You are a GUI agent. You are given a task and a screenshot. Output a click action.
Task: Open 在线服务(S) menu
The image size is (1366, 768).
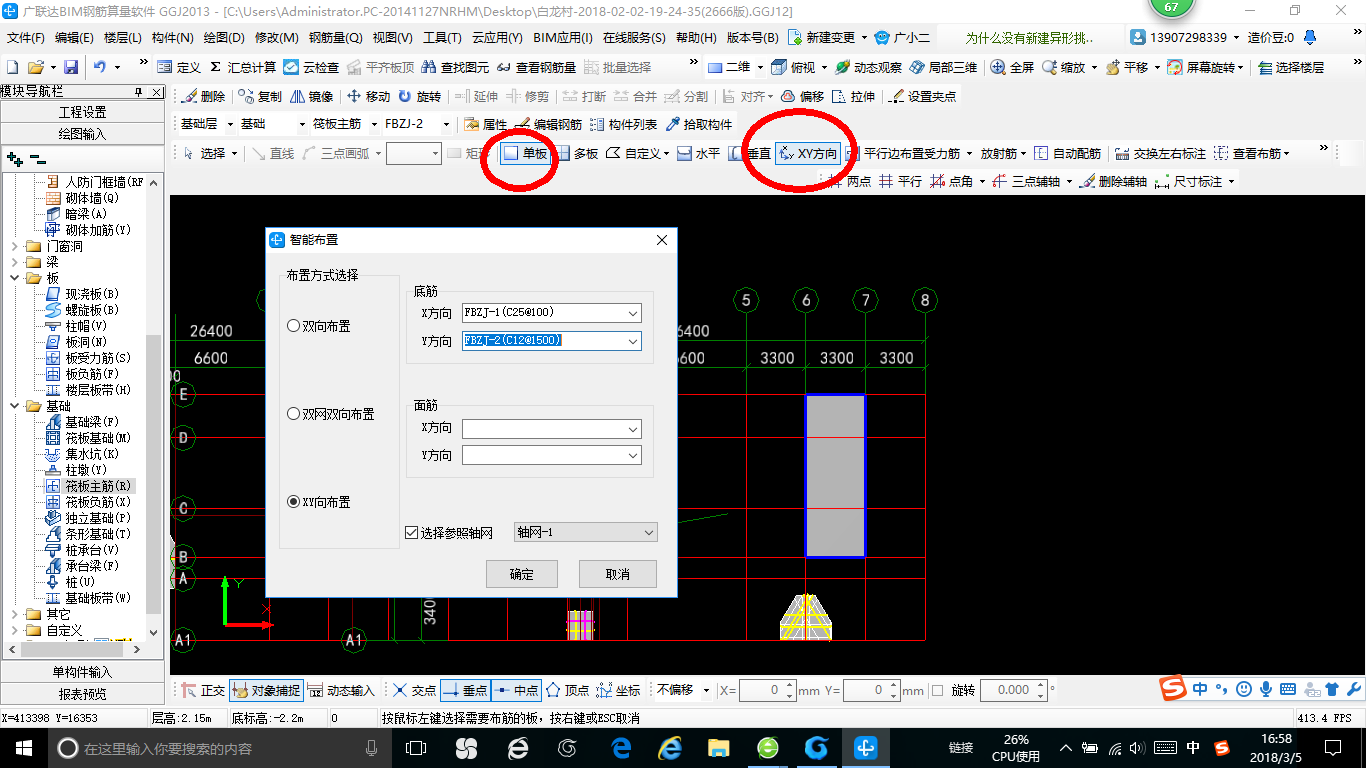pyautogui.click(x=634, y=38)
